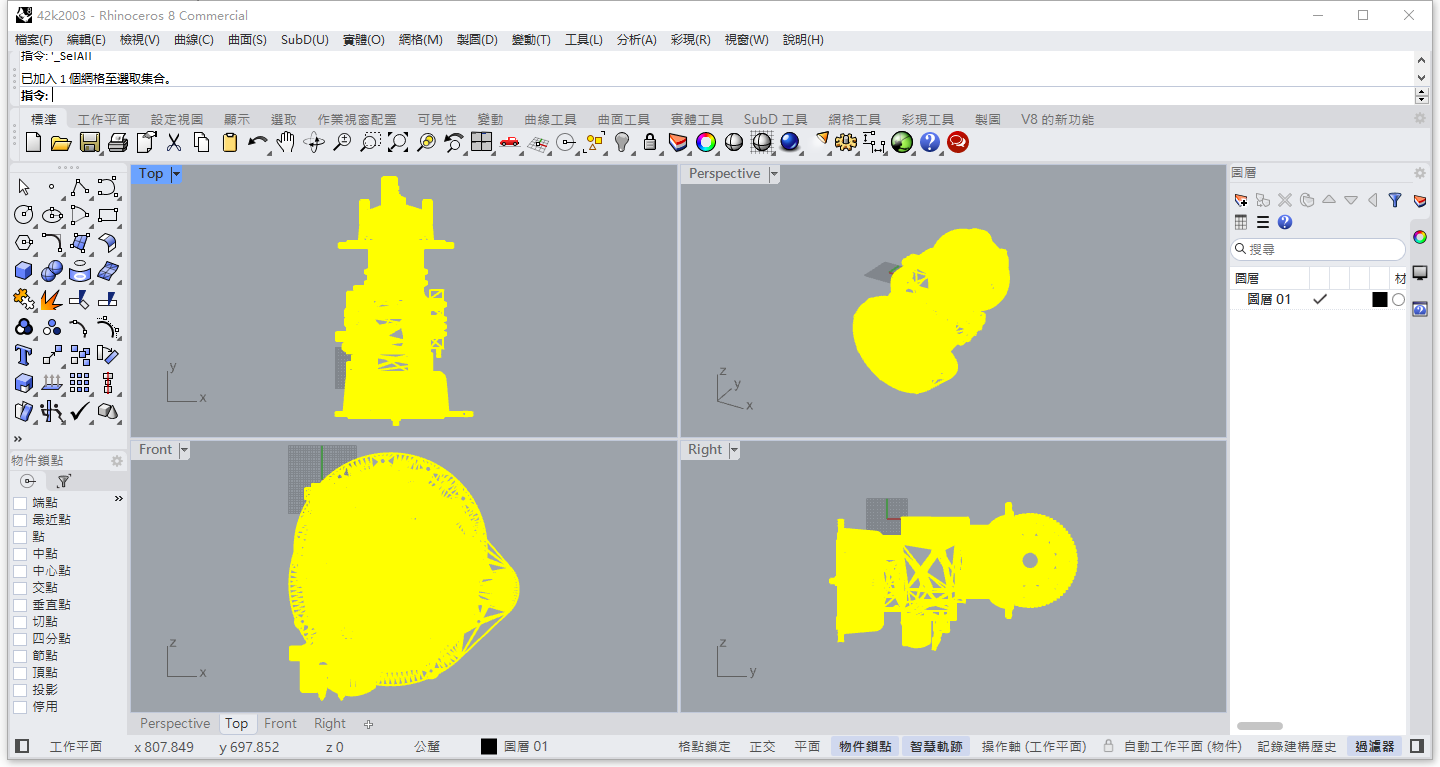Open the color wheel material icon in the toolbar

point(706,142)
